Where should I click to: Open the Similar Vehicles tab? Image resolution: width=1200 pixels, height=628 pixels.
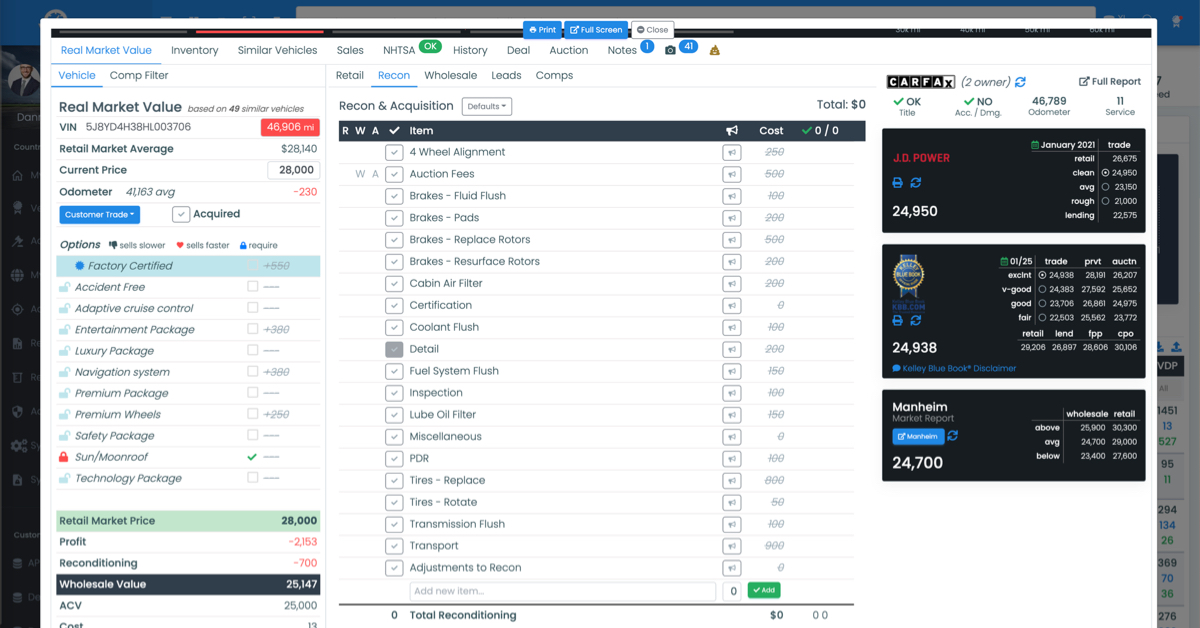(x=277, y=50)
